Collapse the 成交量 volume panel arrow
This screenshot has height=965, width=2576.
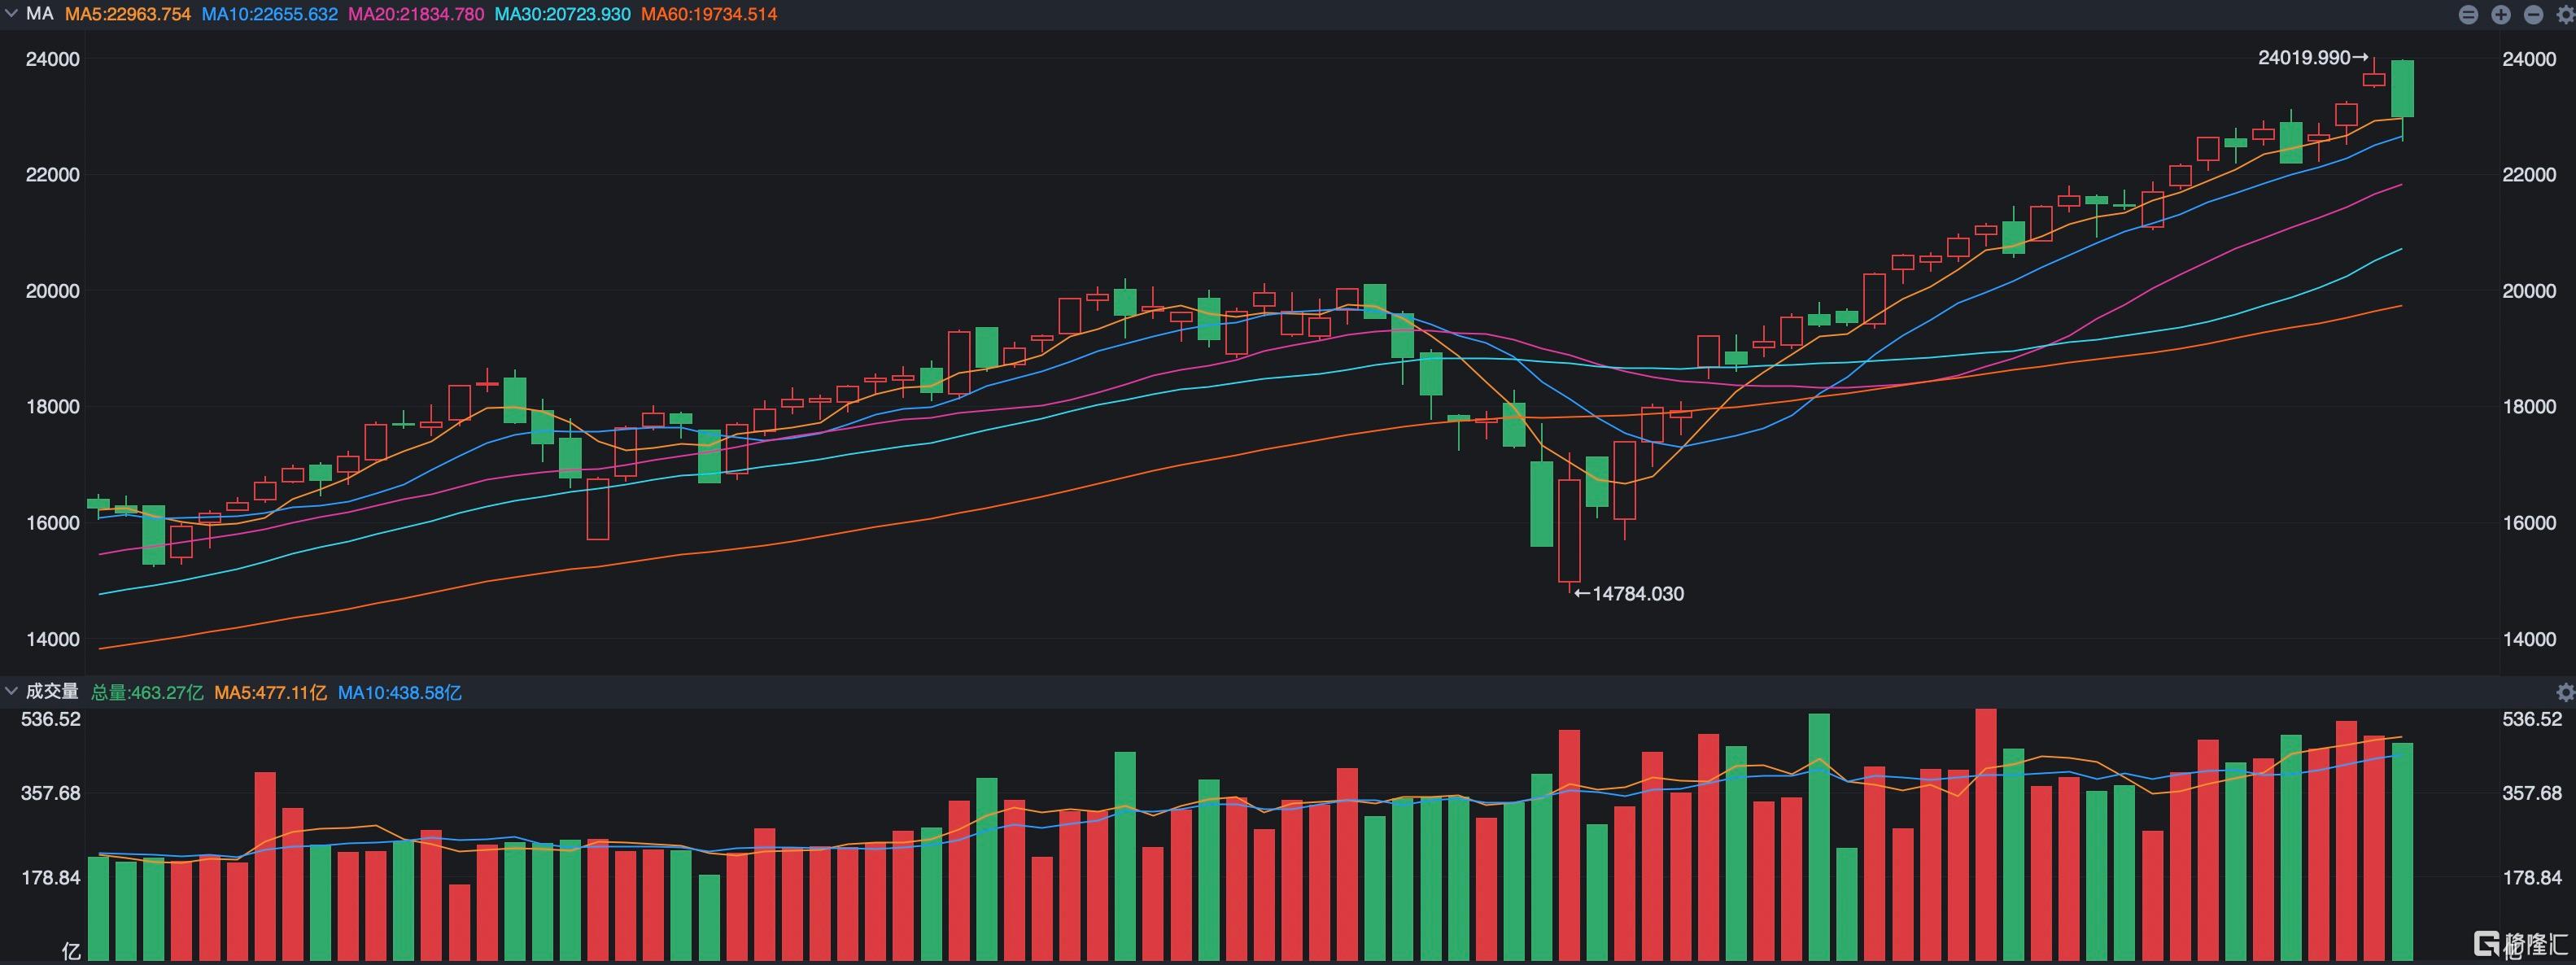coord(12,691)
